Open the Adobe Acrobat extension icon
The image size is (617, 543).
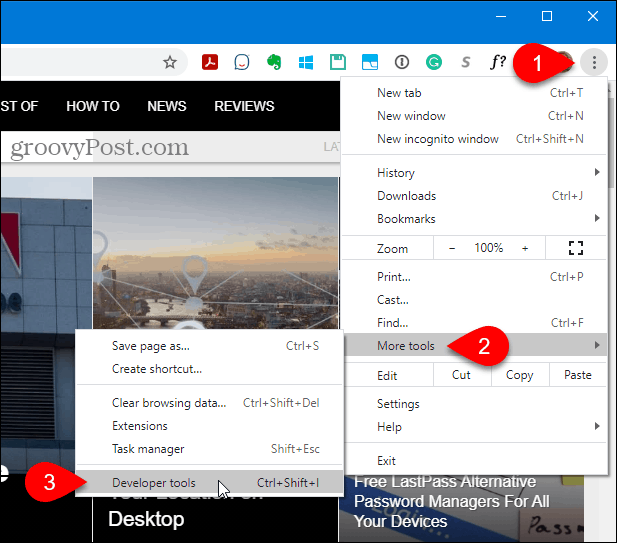(210, 62)
